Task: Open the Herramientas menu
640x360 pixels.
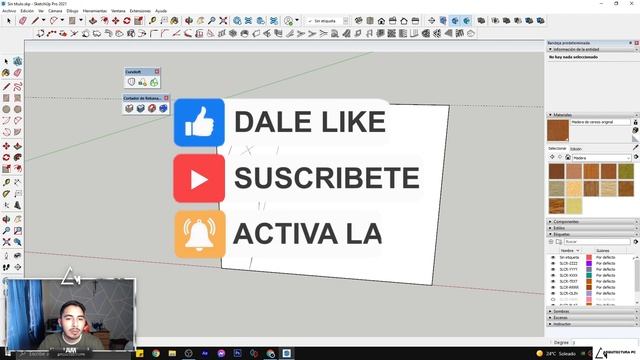Action: (x=95, y=11)
